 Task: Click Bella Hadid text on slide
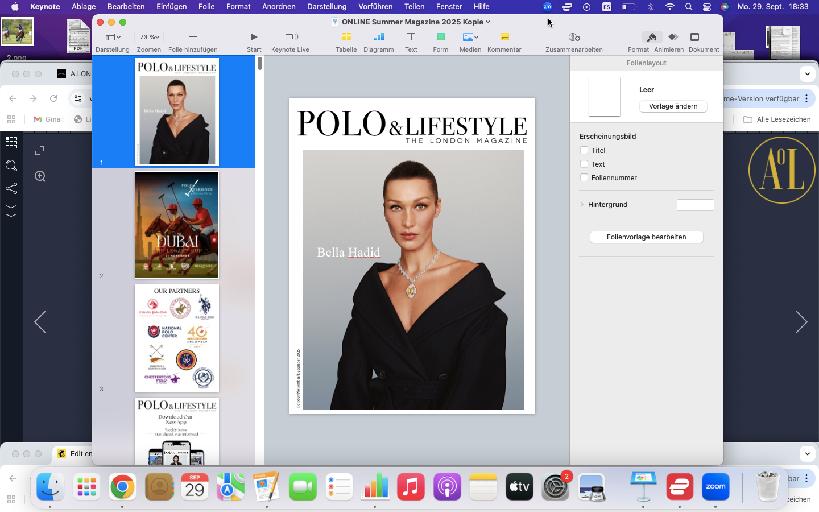click(348, 252)
